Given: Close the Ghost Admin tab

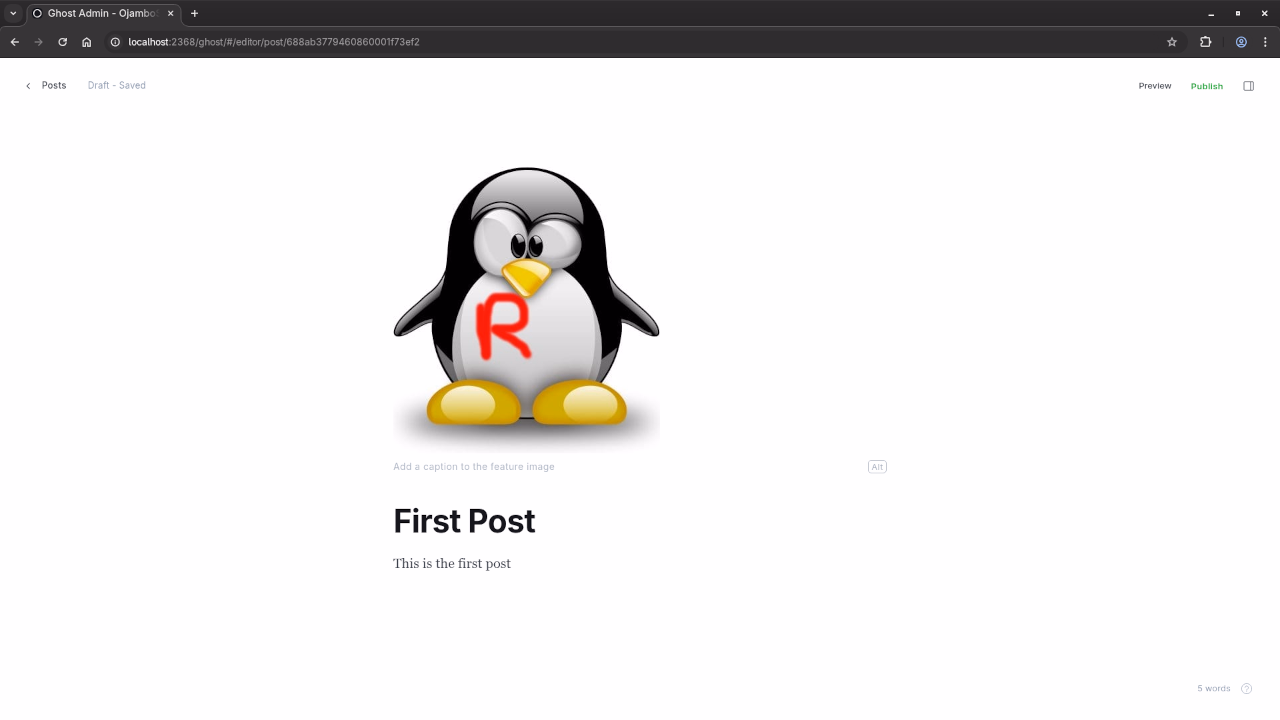Looking at the screenshot, I should pos(170,13).
